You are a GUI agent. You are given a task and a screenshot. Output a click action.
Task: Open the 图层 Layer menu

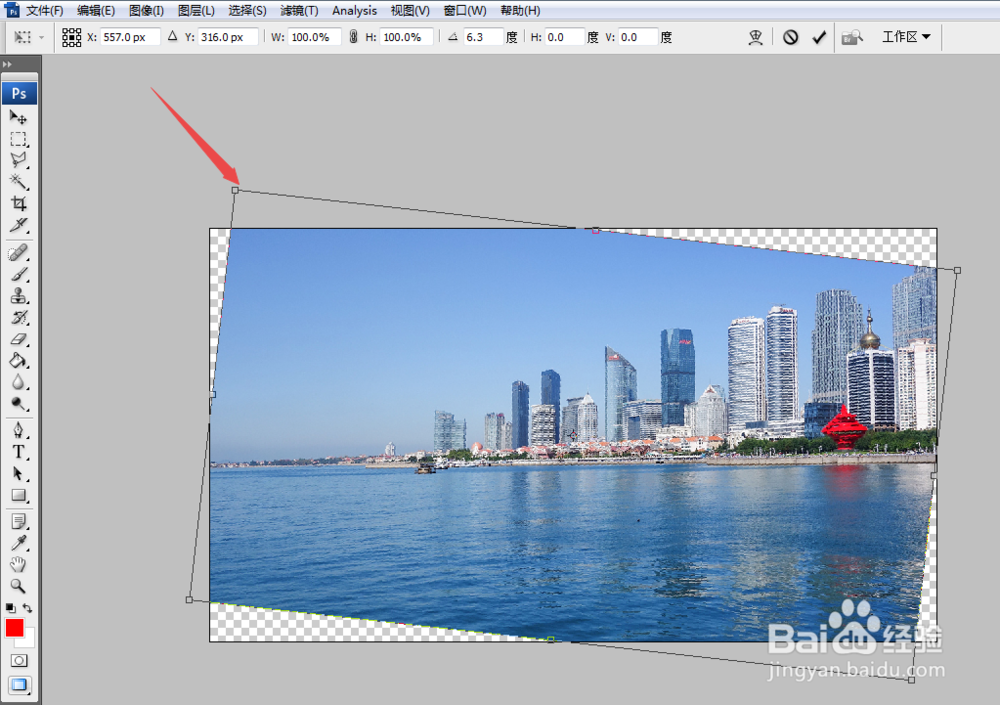pos(196,10)
